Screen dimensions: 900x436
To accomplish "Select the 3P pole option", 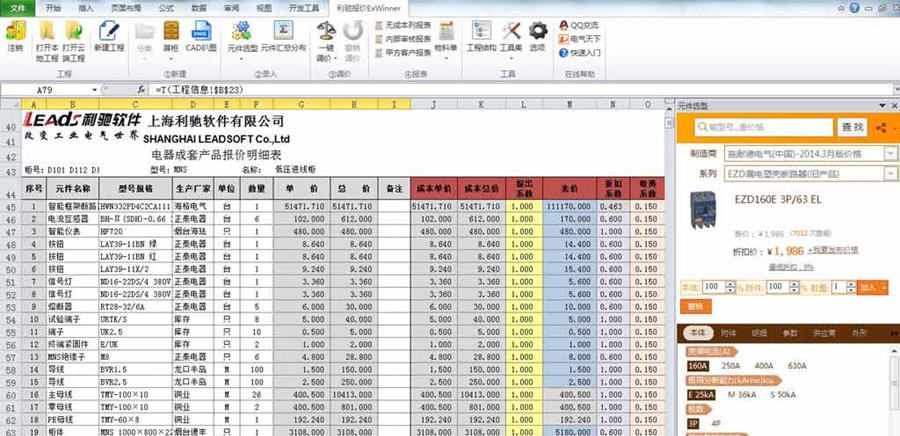I will click(693, 424).
